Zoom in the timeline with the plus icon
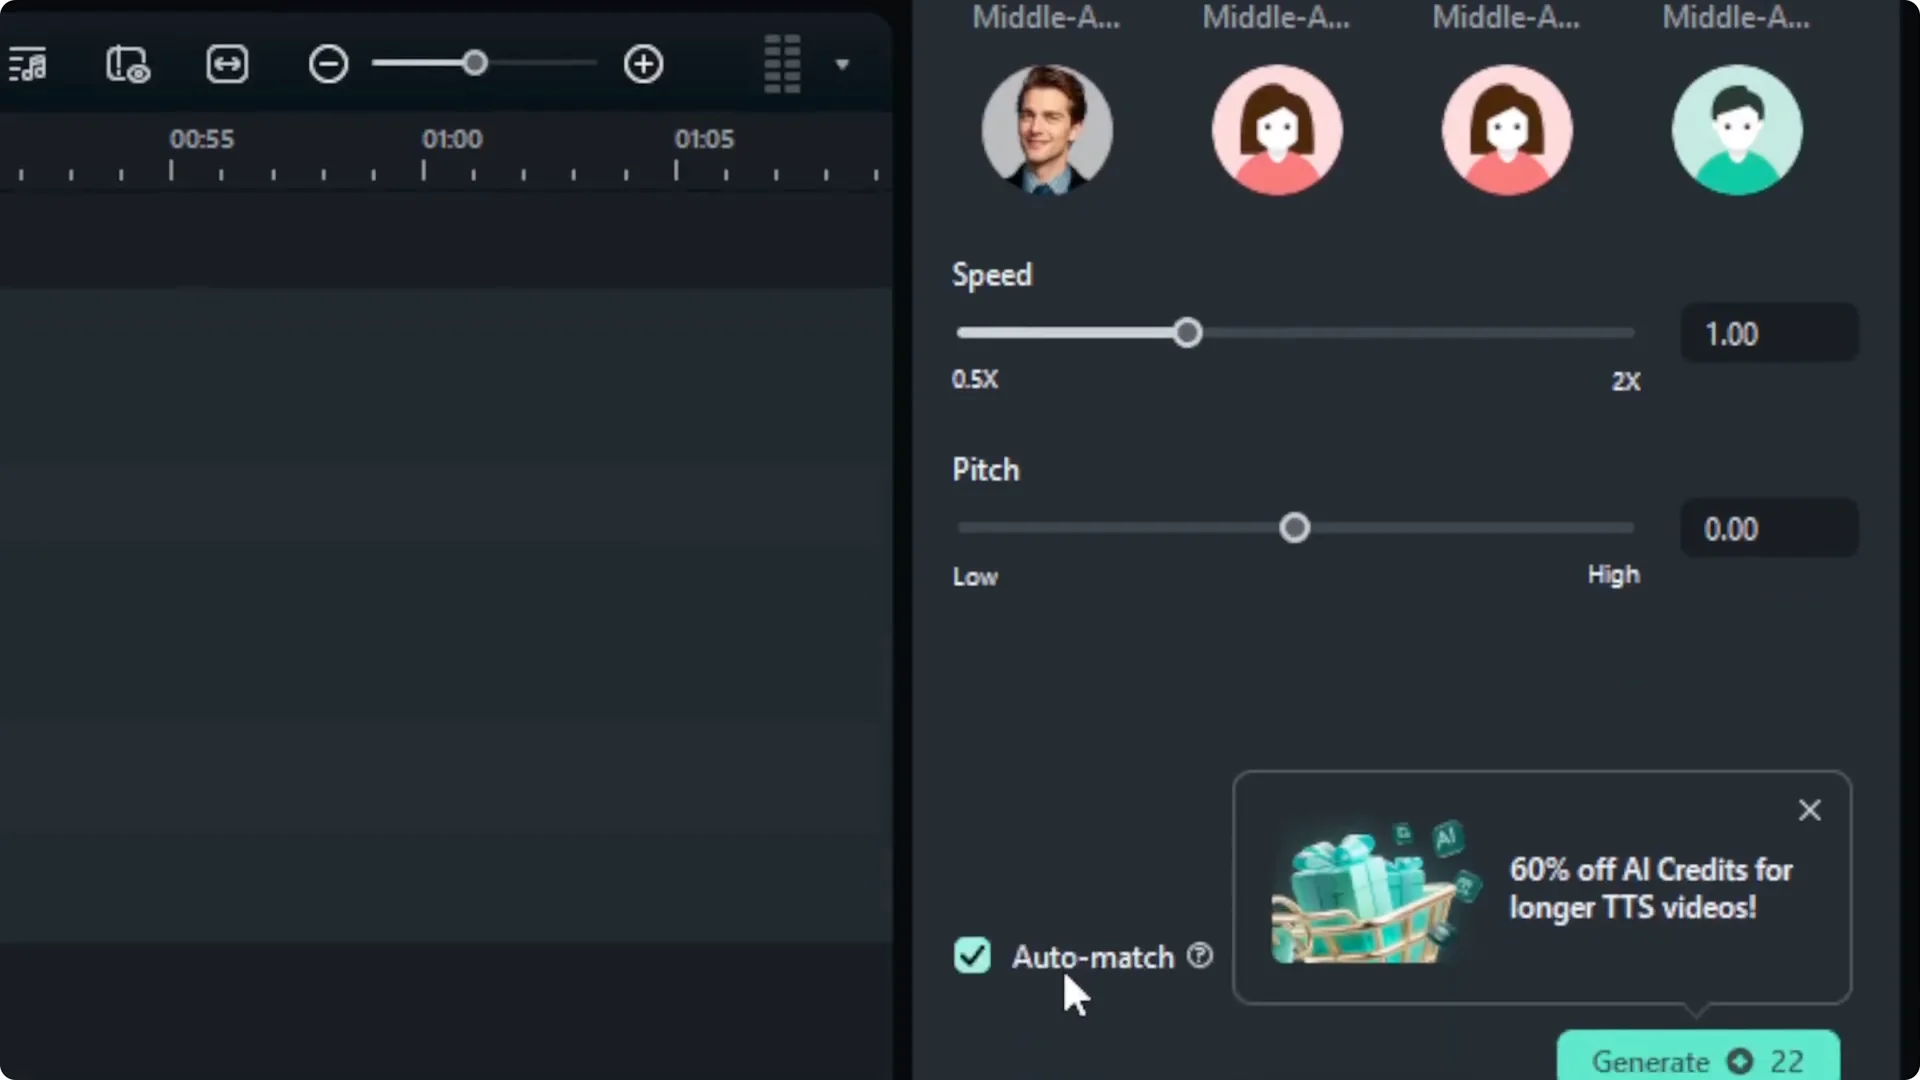 [643, 64]
